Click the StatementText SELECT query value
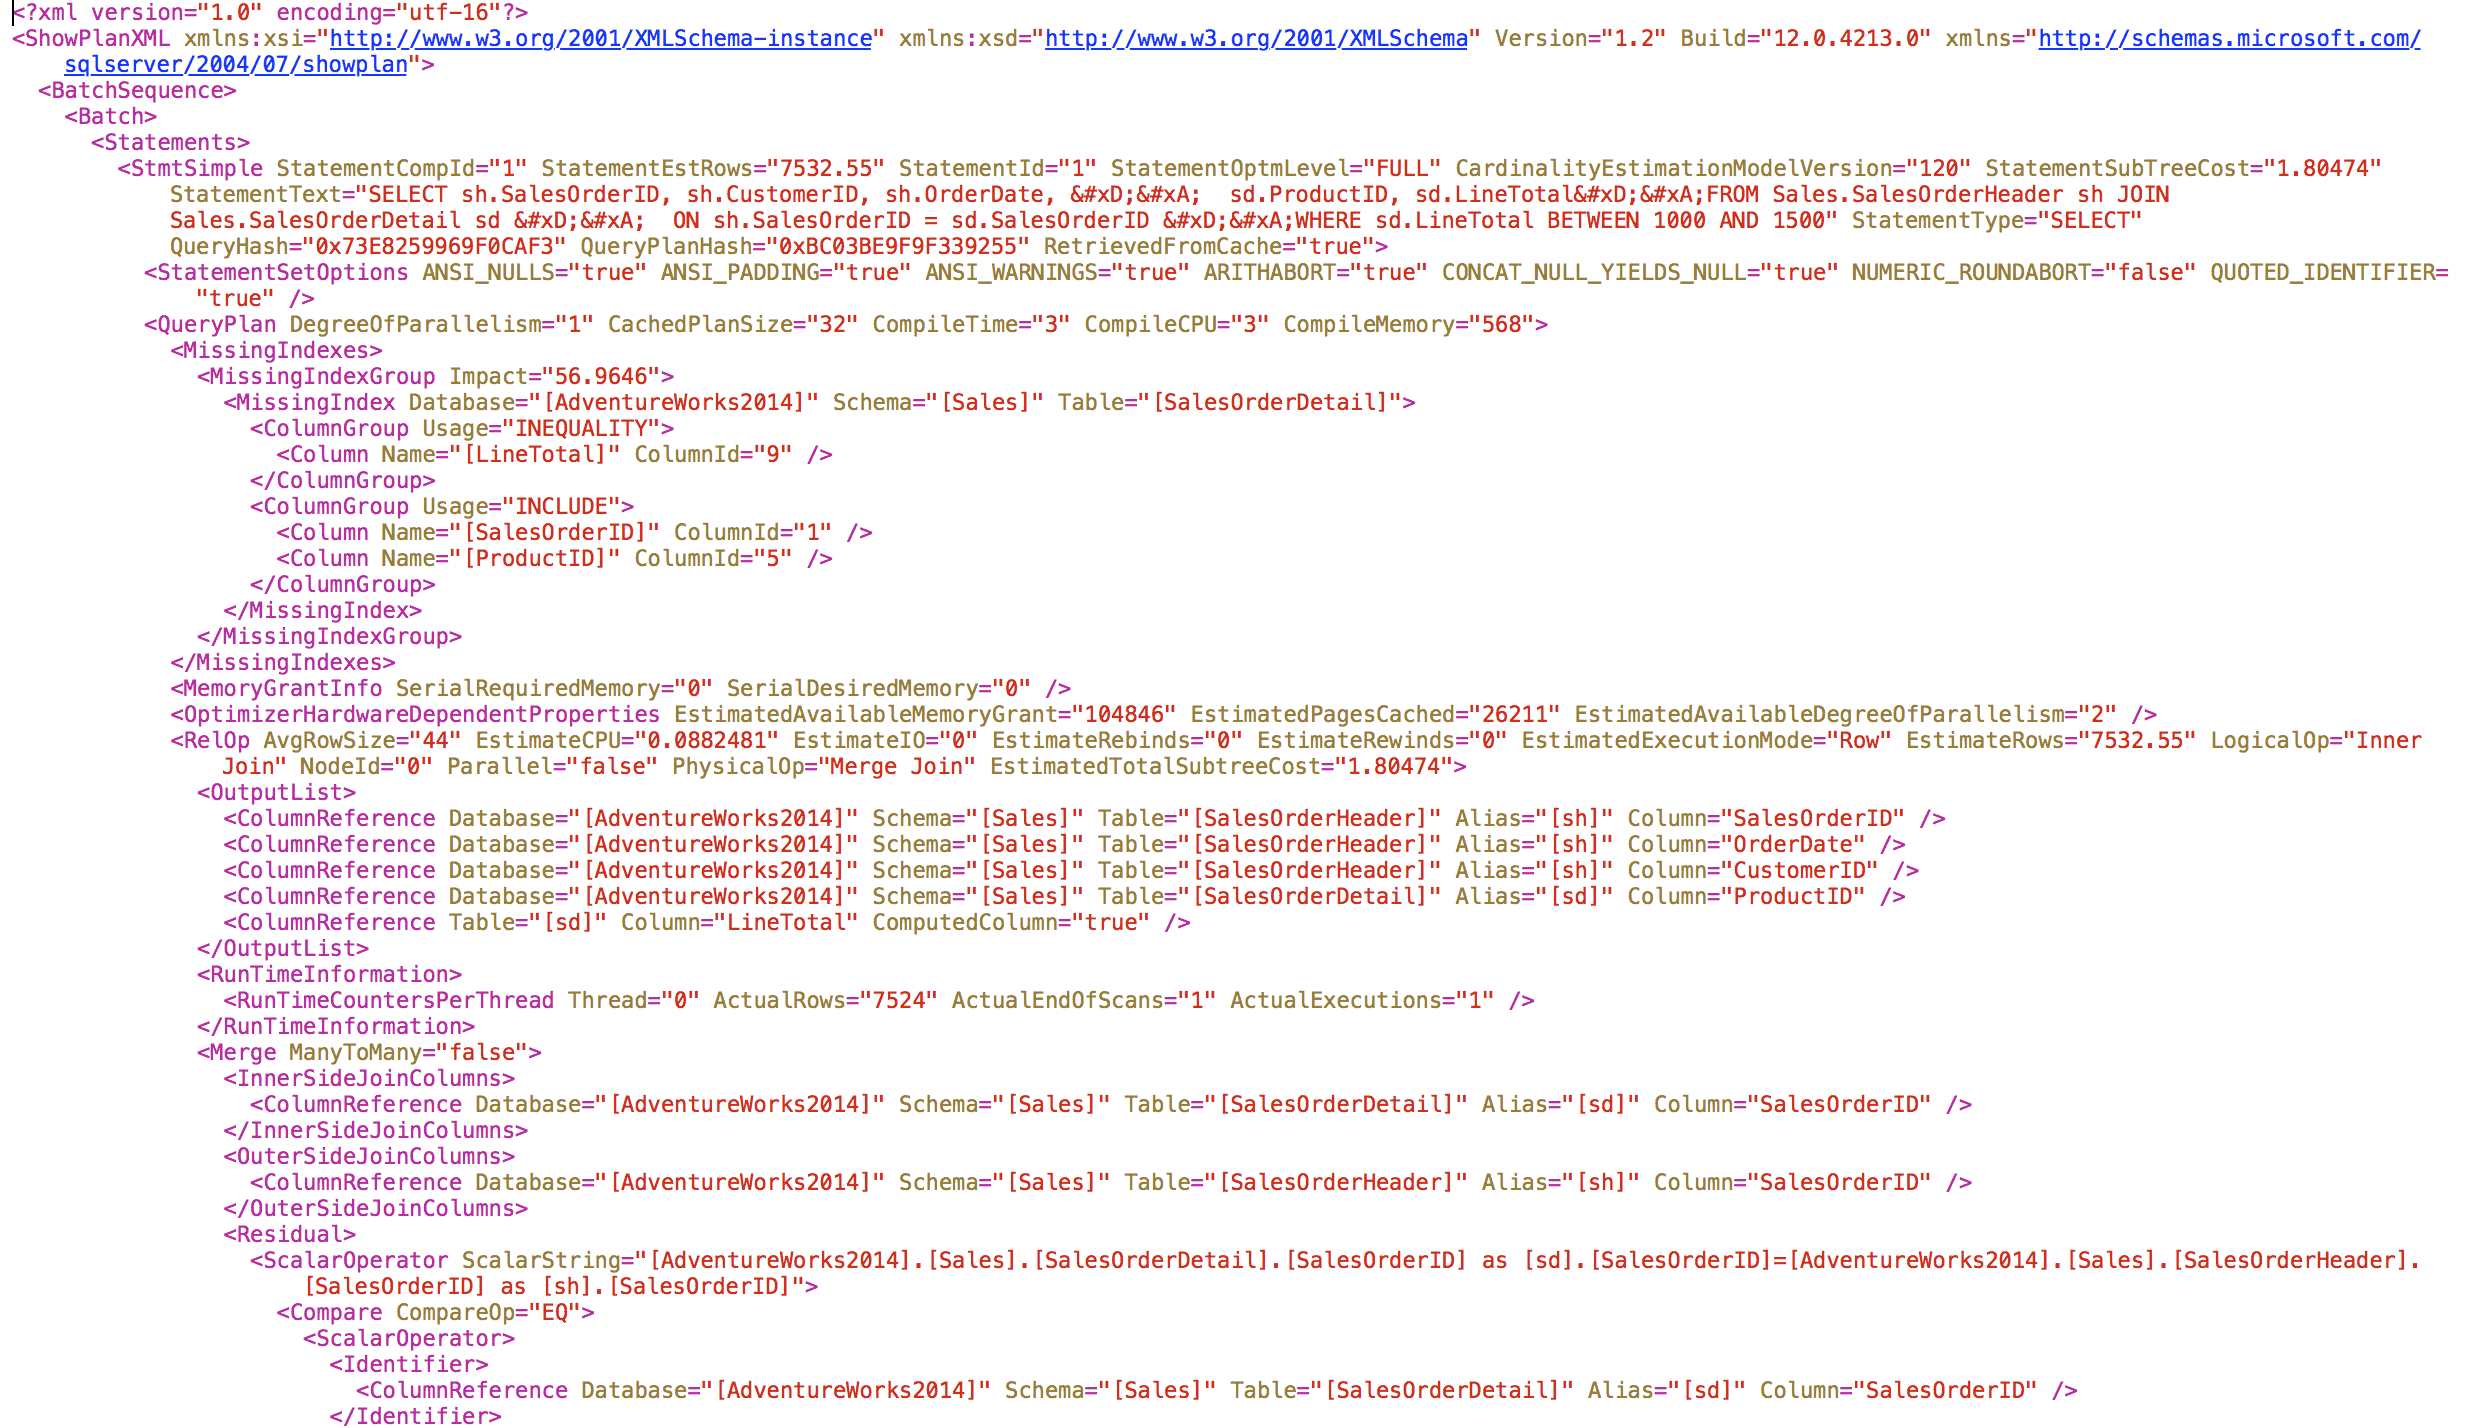The width and height of the screenshot is (2484, 1428). pyautogui.click(x=1170, y=207)
